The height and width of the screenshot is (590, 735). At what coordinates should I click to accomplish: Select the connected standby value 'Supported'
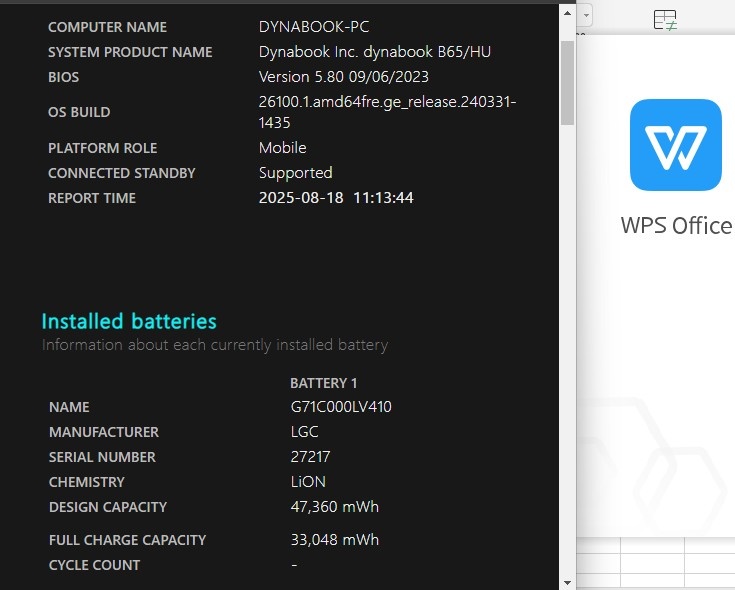[295, 173]
